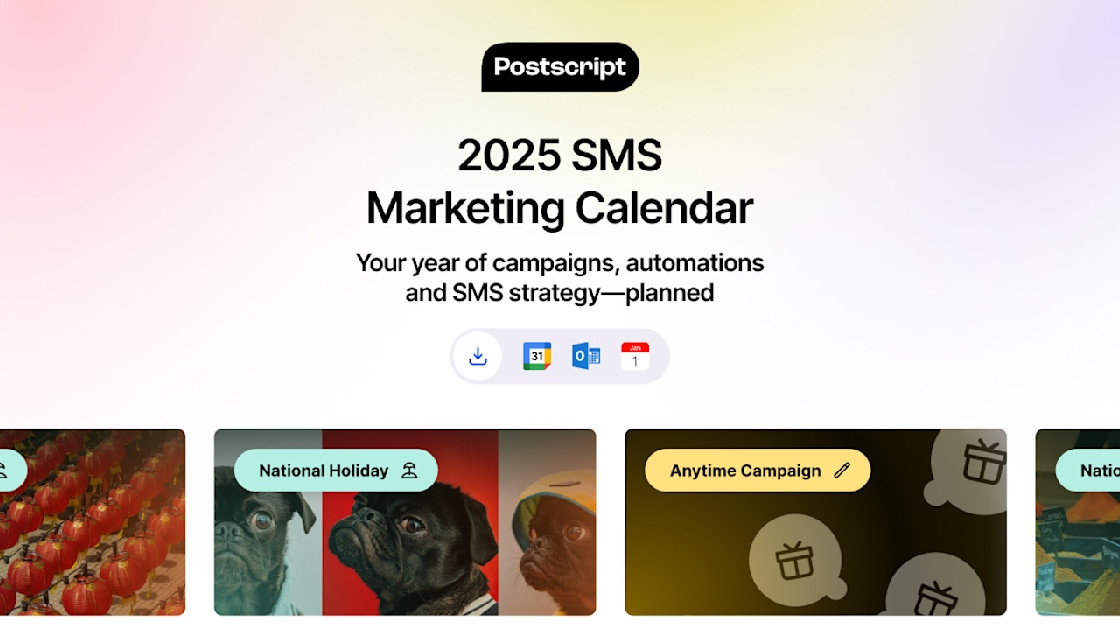Click the "2025 SMS Marketing Calendar" heading
The width and height of the screenshot is (1120, 630).
coord(560,181)
